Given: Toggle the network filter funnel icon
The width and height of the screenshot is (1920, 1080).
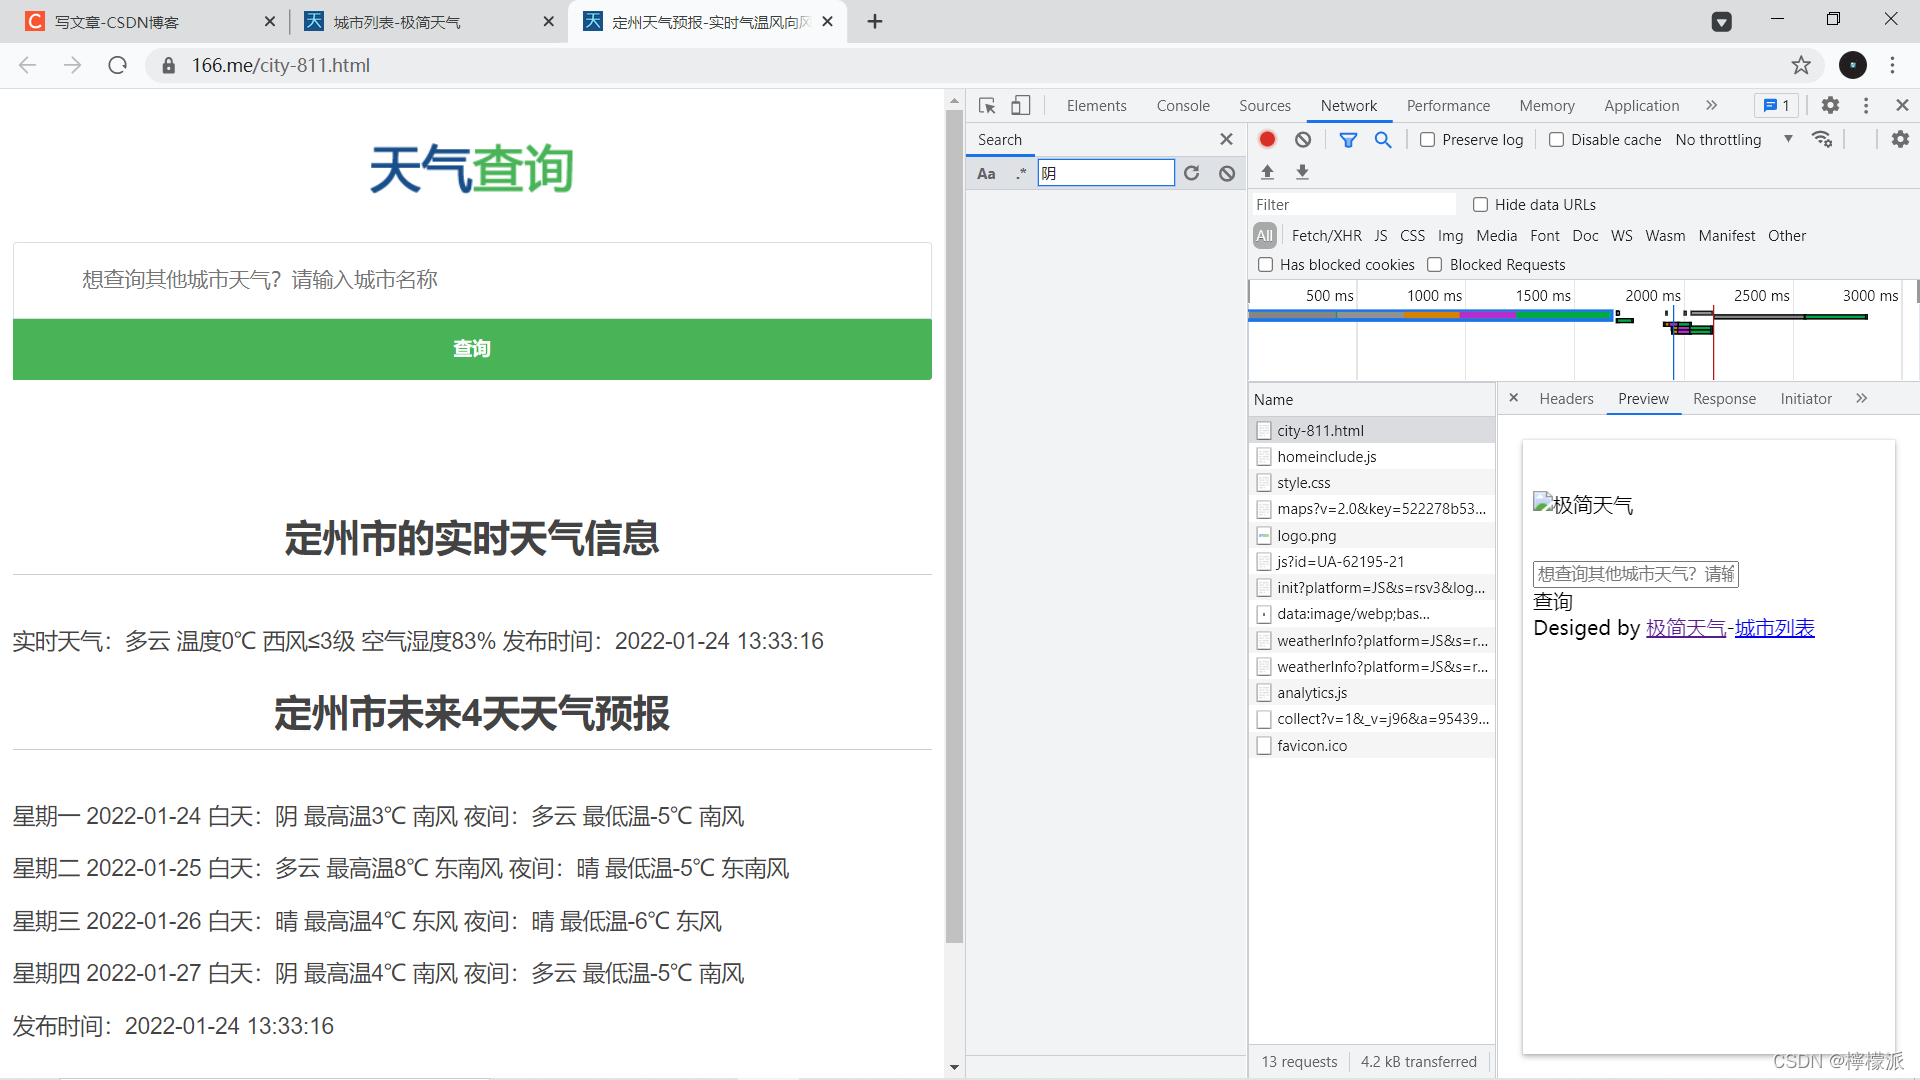Looking at the screenshot, I should [x=1348, y=140].
